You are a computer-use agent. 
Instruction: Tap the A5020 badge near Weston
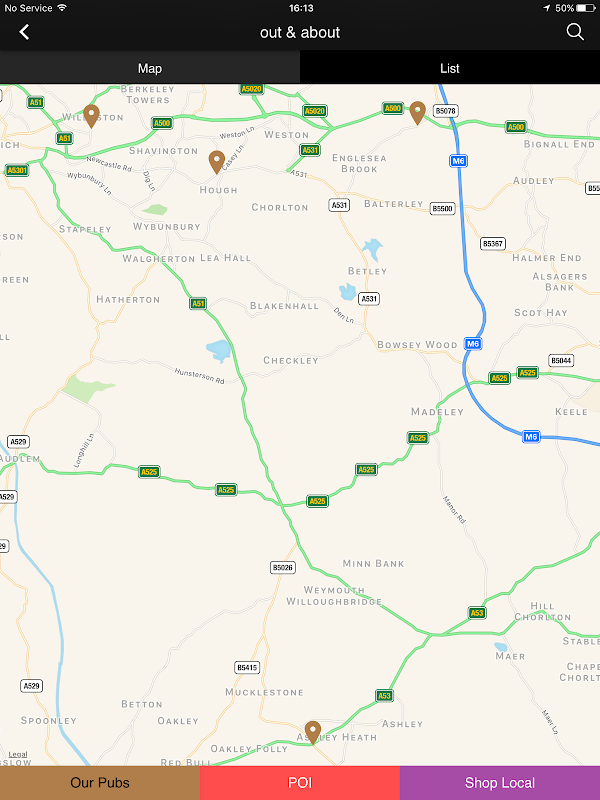tap(315, 111)
